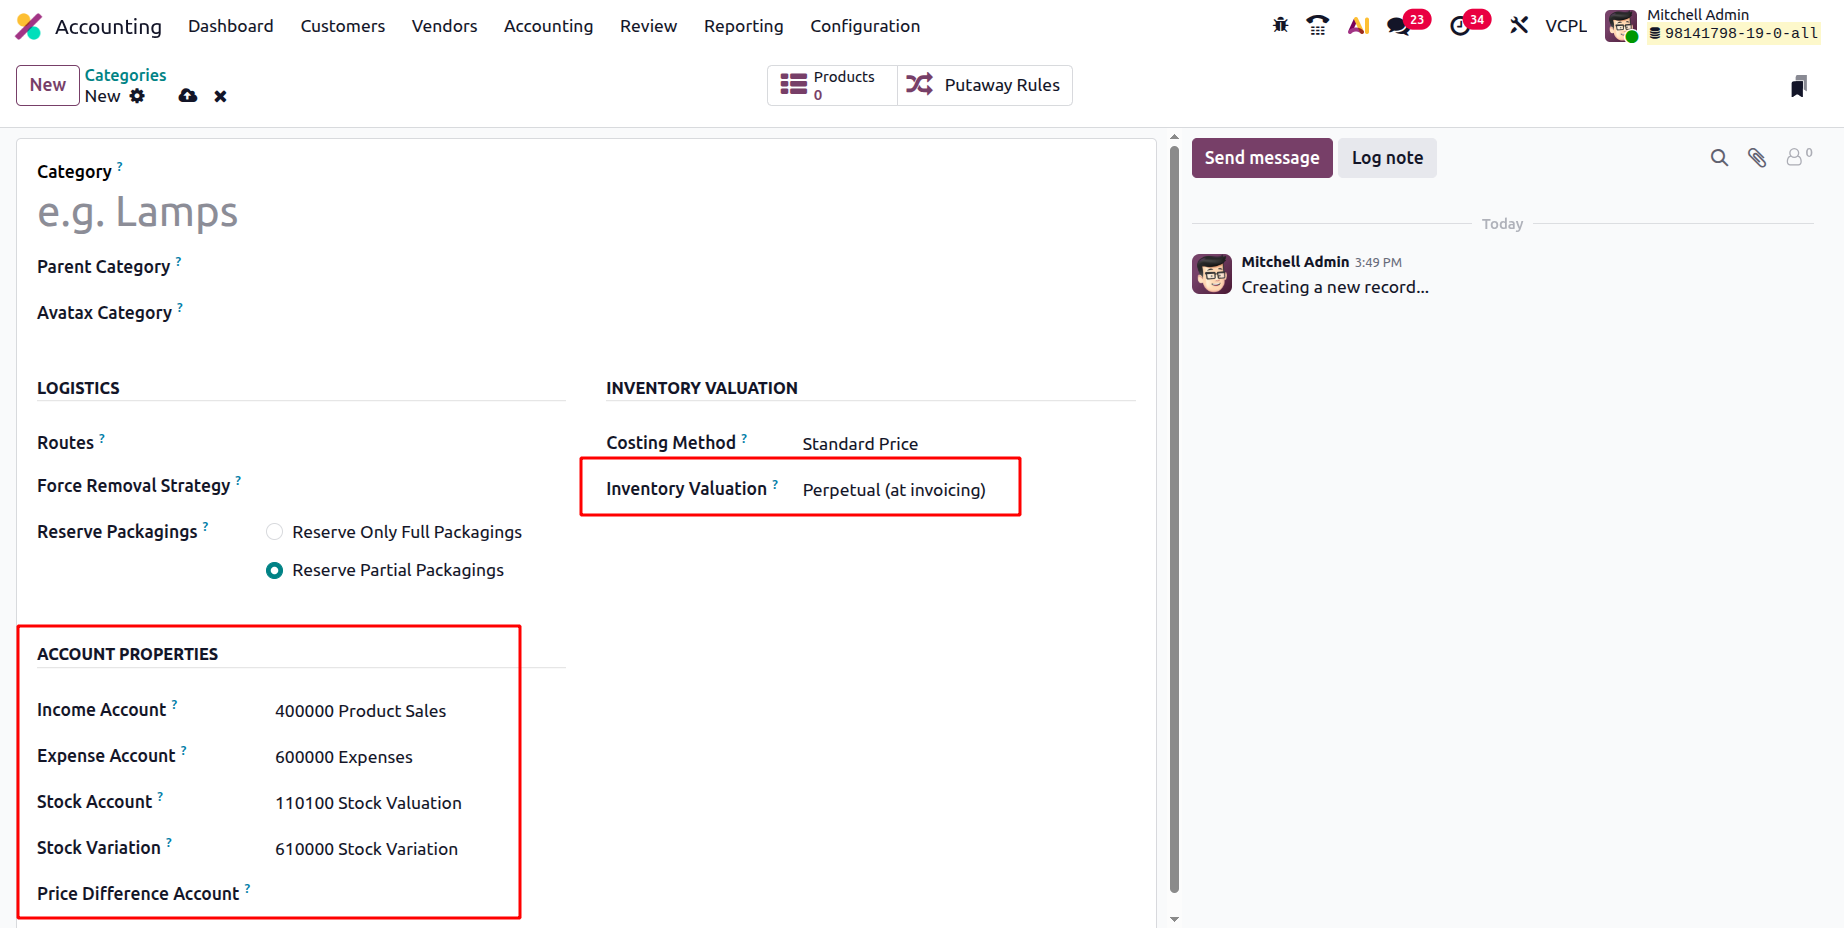Open the Reporting menu

coord(744,26)
